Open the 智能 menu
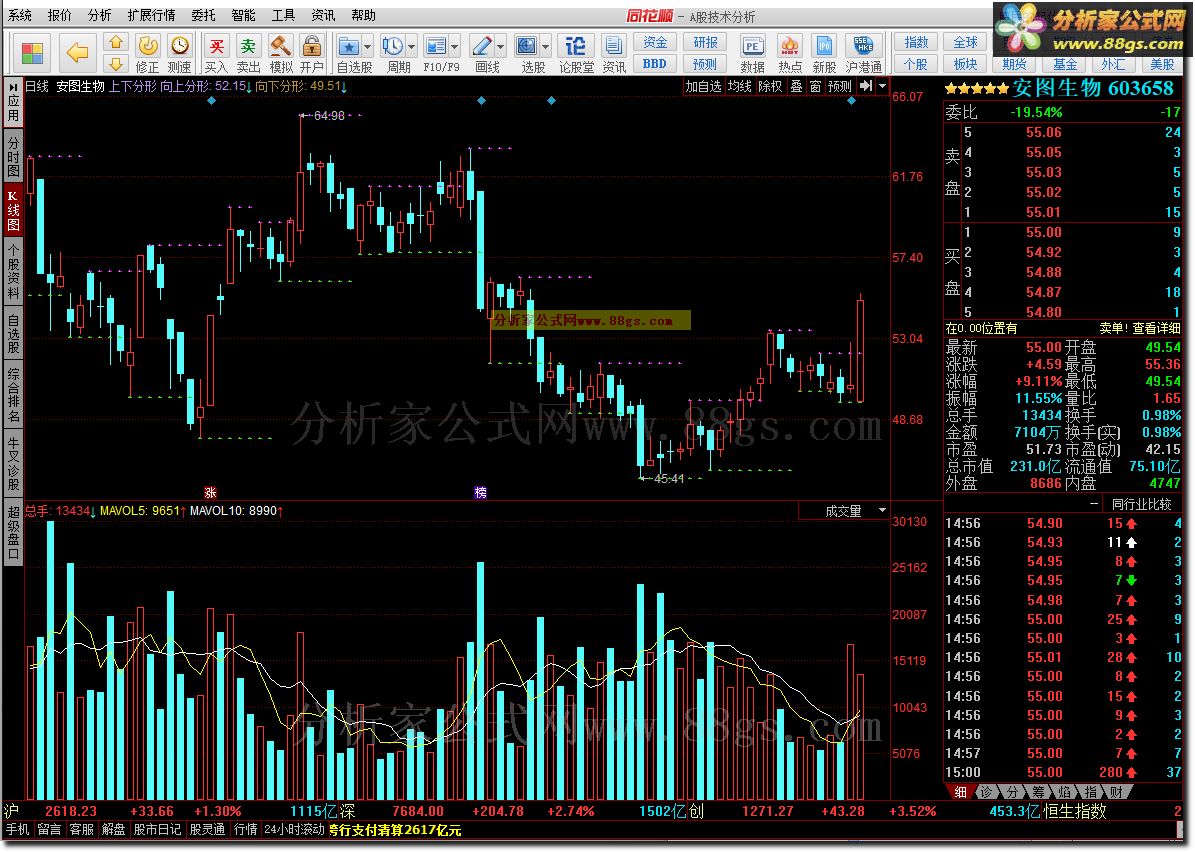This screenshot has height=852, width=1195. pyautogui.click(x=243, y=15)
